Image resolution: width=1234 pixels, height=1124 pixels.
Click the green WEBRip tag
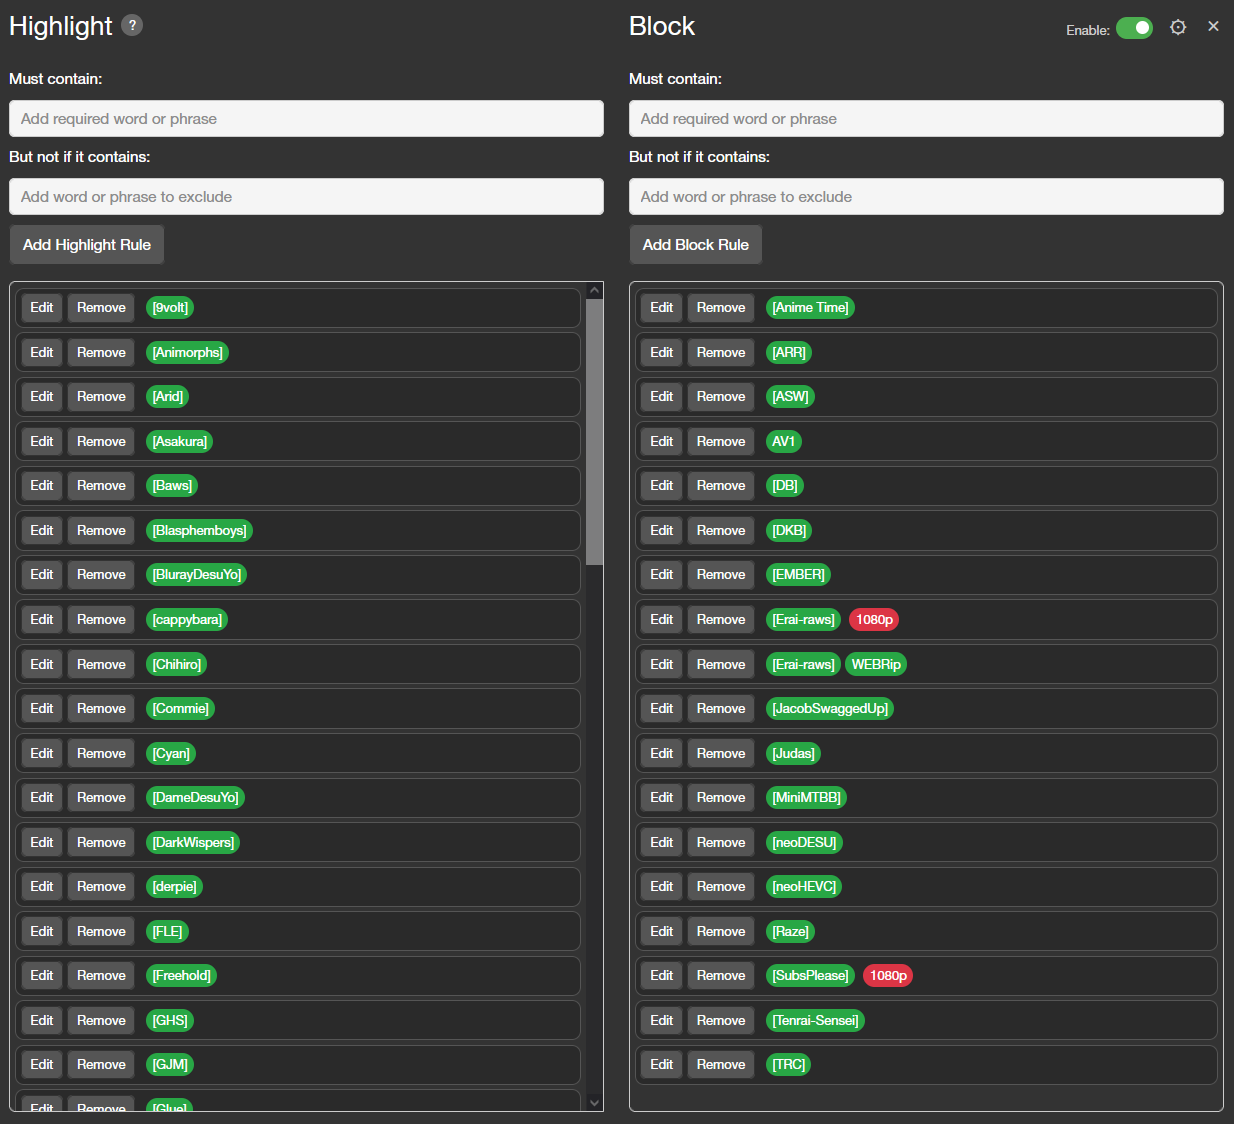click(876, 664)
